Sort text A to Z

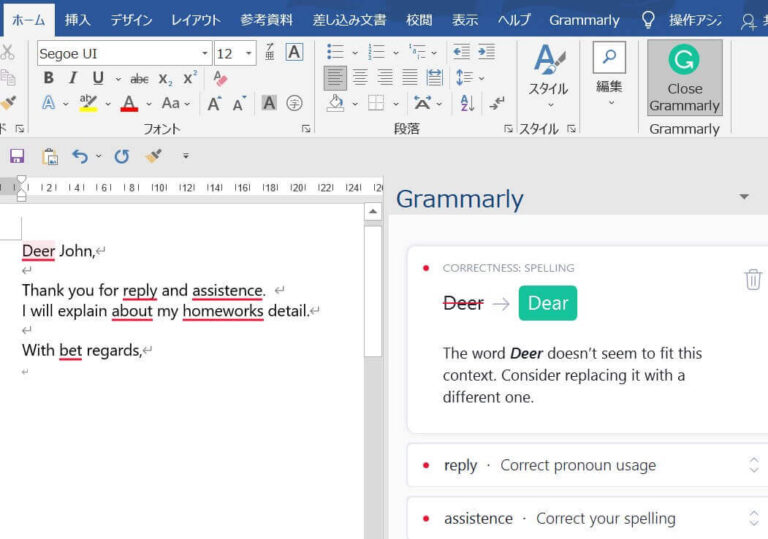coord(467,103)
